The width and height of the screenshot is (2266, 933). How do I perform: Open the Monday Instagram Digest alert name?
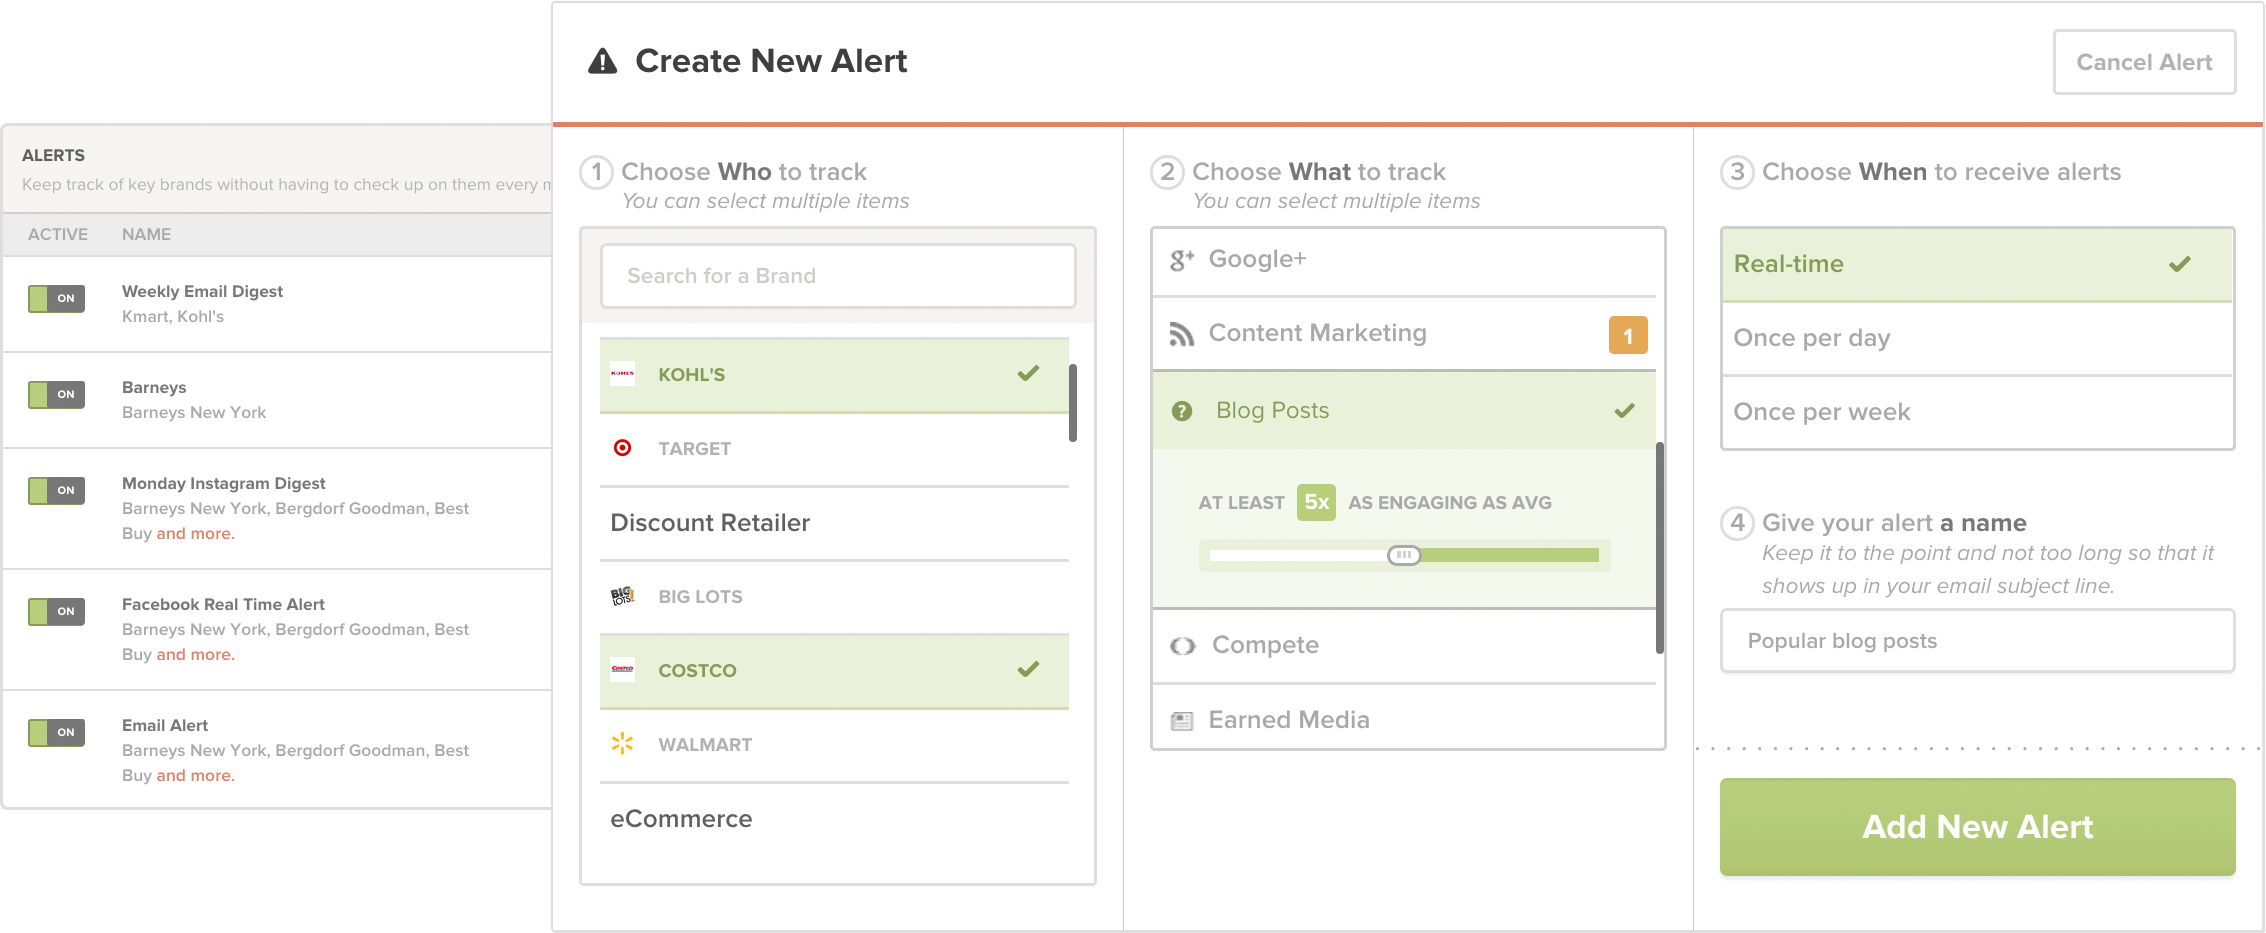pos(223,484)
